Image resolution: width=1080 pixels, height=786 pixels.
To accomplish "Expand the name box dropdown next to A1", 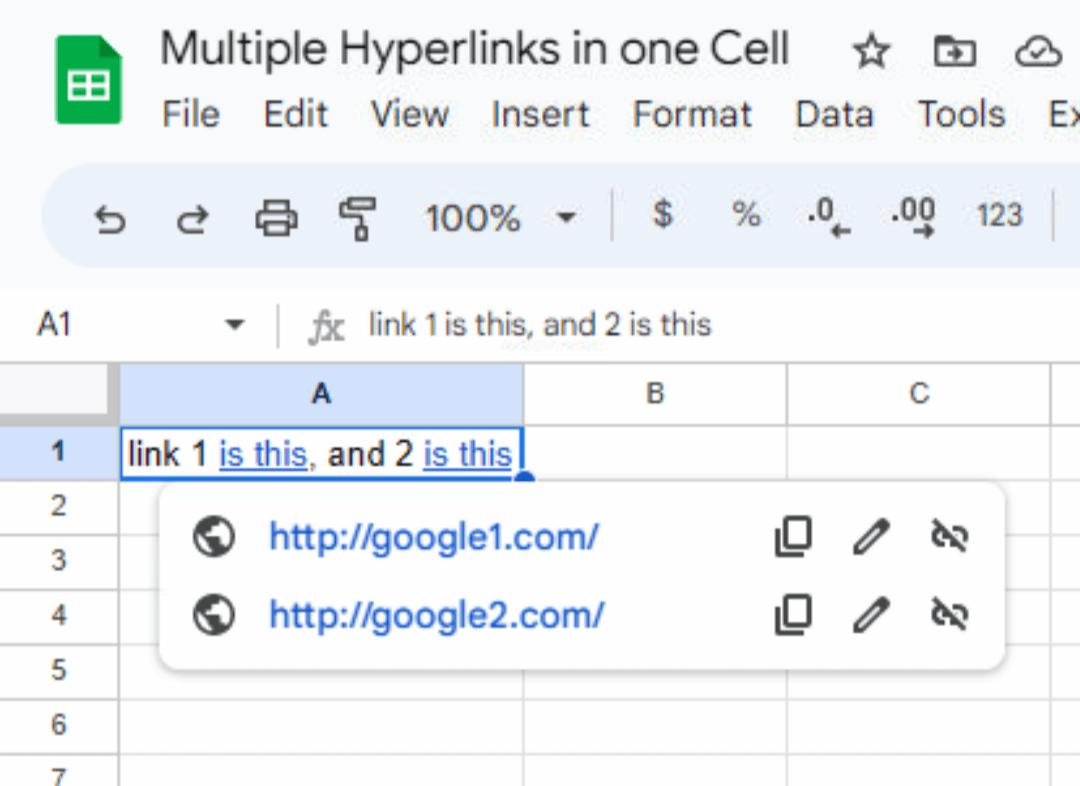I will click(233, 323).
